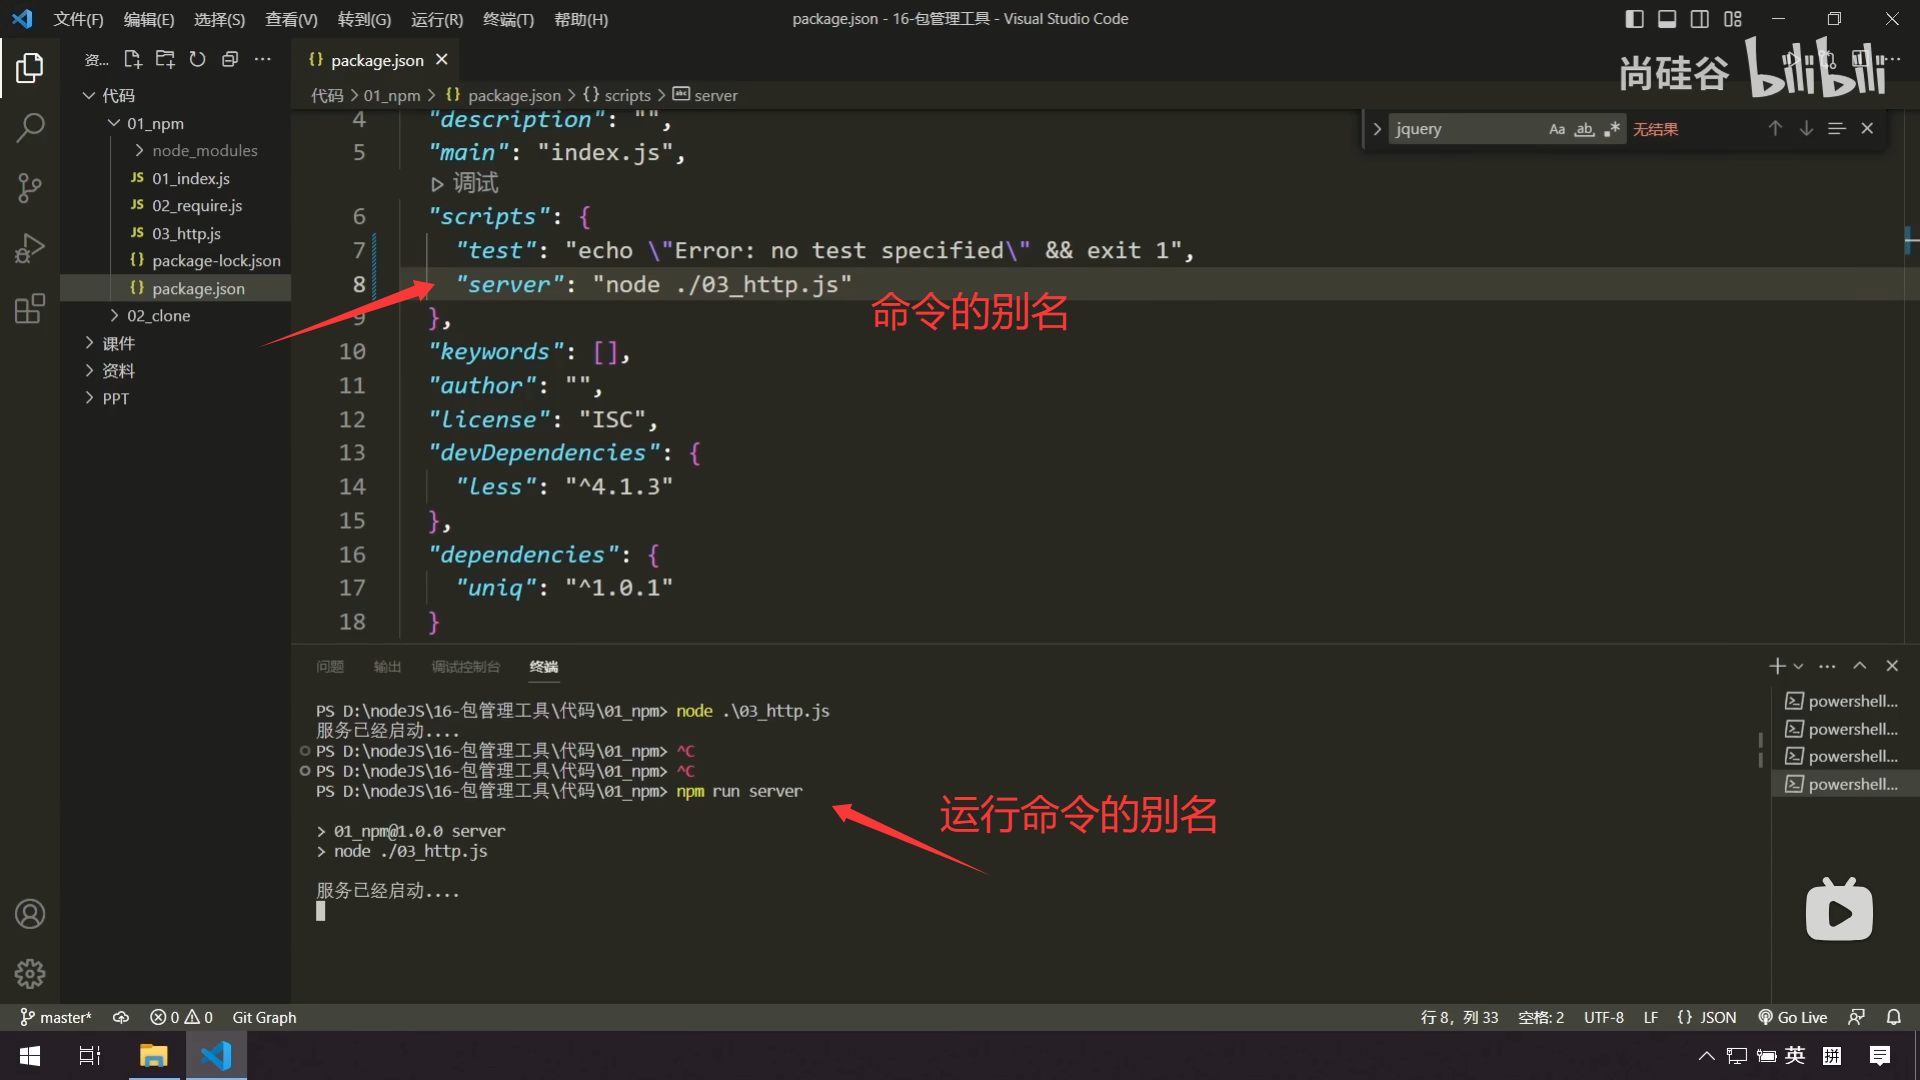This screenshot has width=1920, height=1080.
Task: Toggle regular expression search option
Action: pyautogui.click(x=1611, y=129)
